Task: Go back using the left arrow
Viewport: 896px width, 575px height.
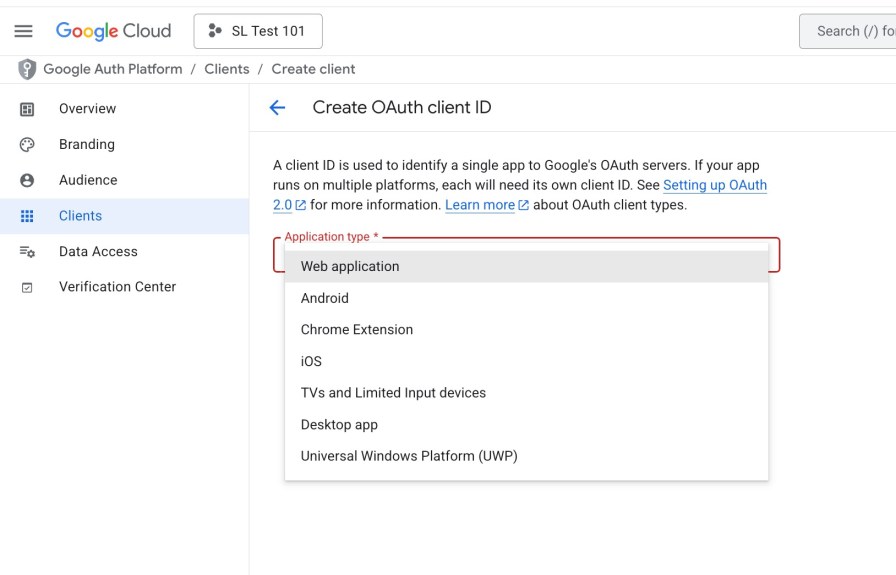Action: (x=278, y=108)
